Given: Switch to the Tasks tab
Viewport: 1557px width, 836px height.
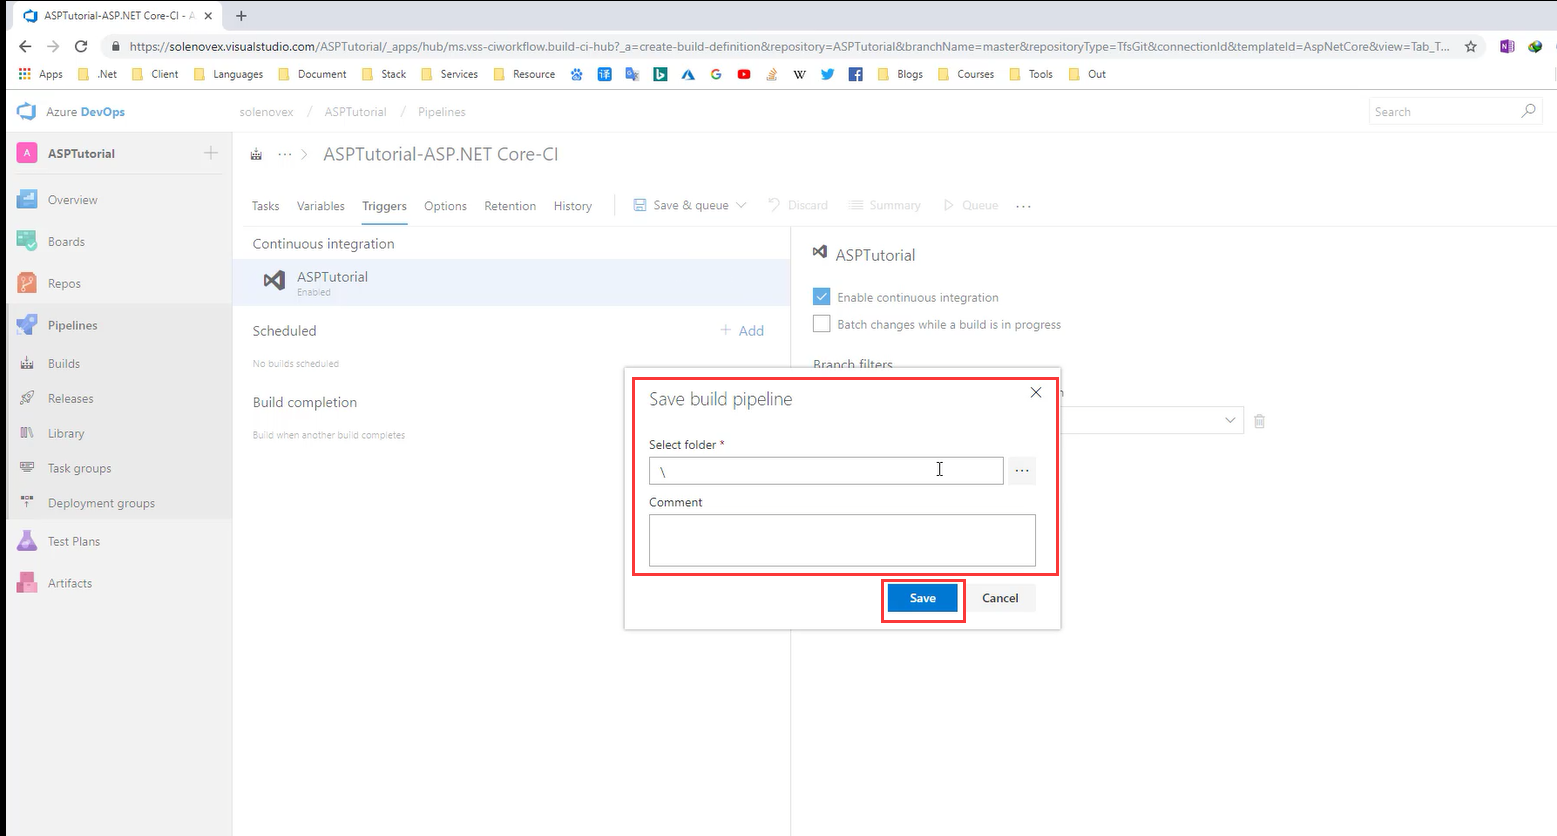Looking at the screenshot, I should pyautogui.click(x=265, y=206).
